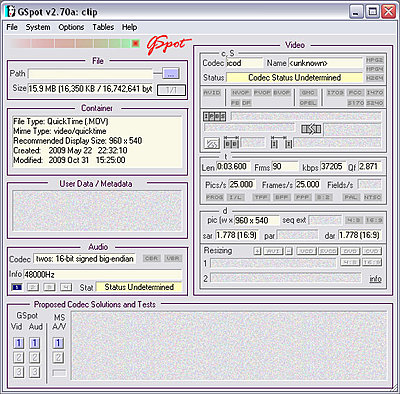Click the 16:9 button in Resizing section
Screen dimensions: 400x394
[372, 262]
